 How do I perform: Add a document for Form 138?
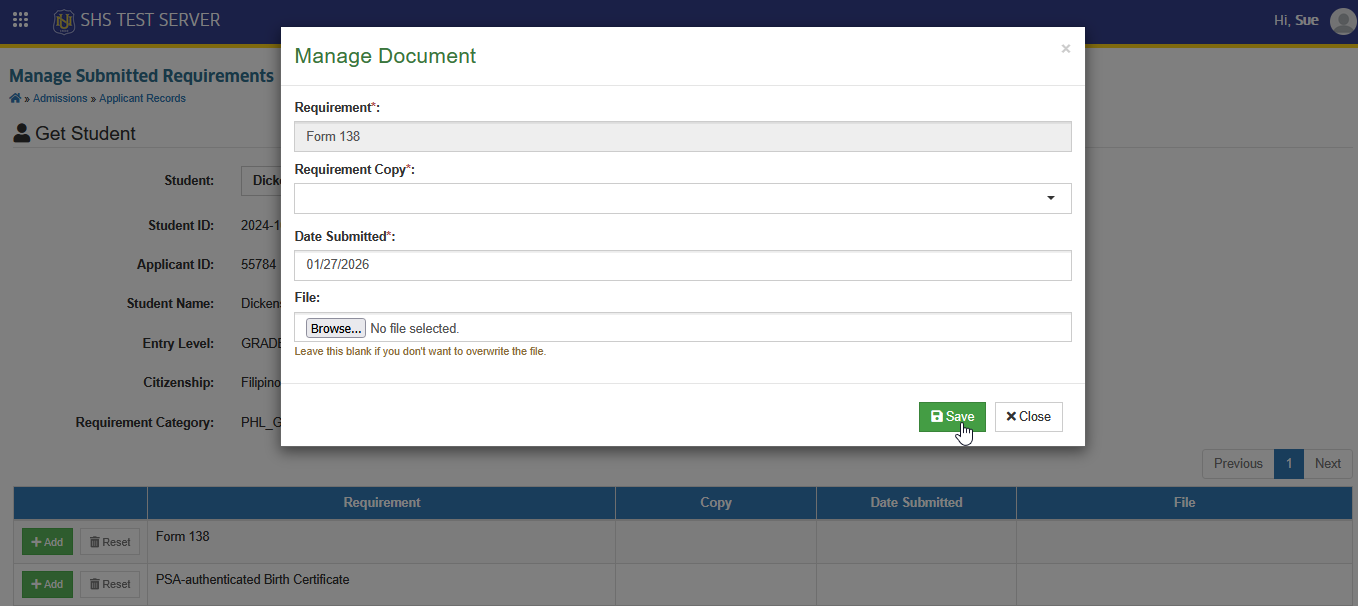47,542
